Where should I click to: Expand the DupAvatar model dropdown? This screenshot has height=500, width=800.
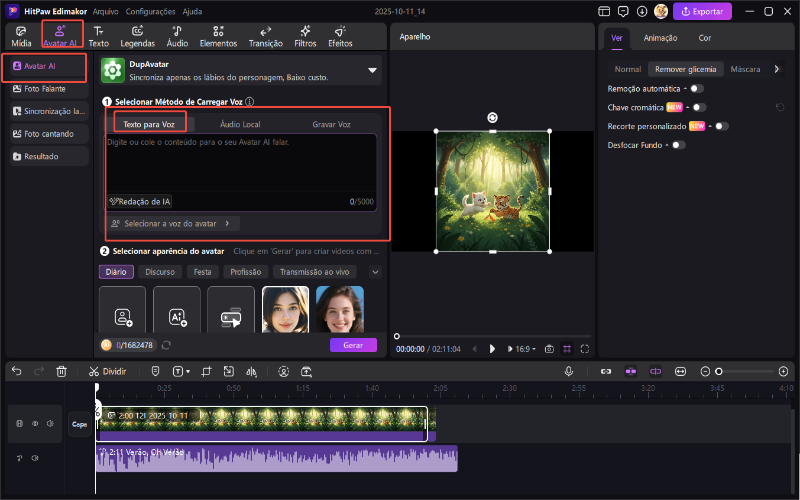(373, 70)
